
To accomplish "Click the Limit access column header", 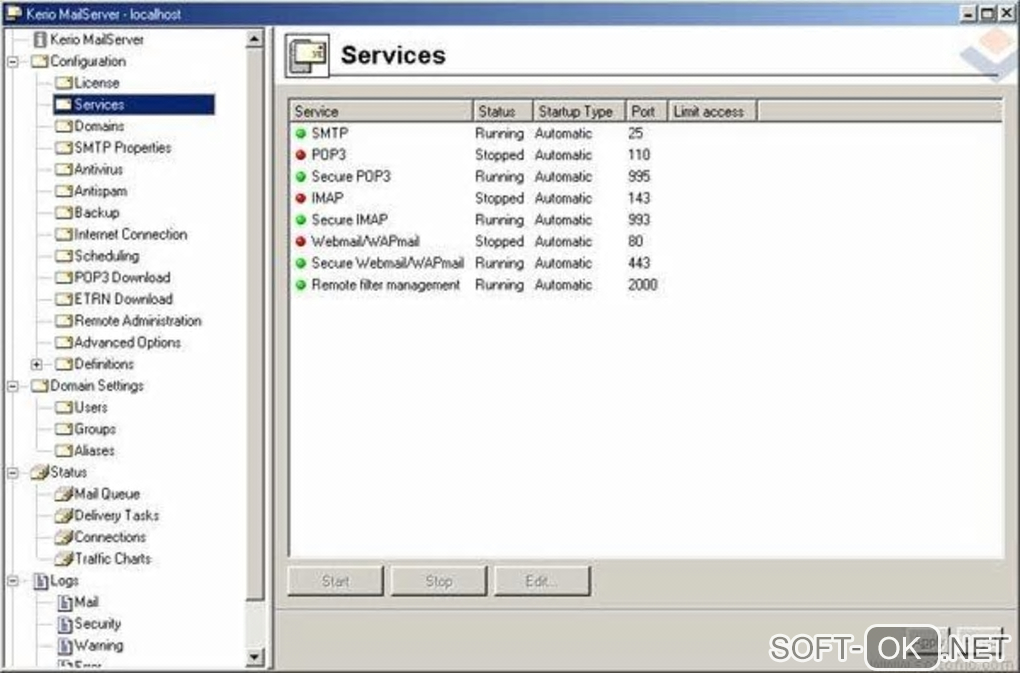I will point(712,111).
